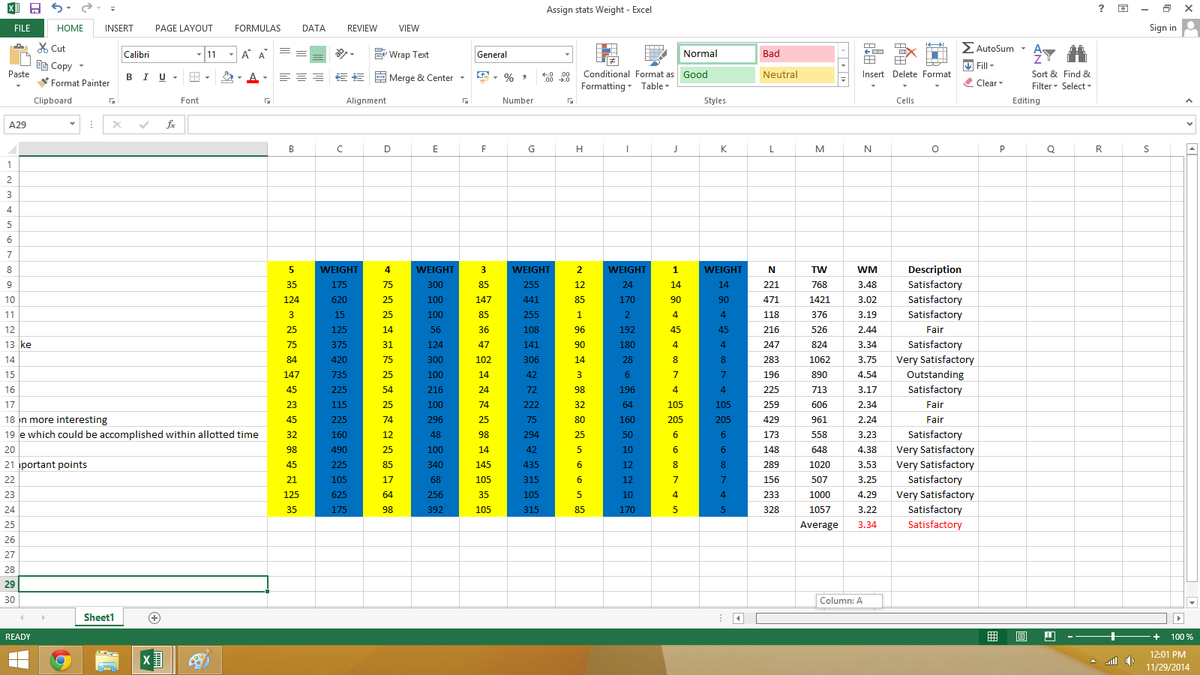Open Google Chrome from the taskbar

61,659
